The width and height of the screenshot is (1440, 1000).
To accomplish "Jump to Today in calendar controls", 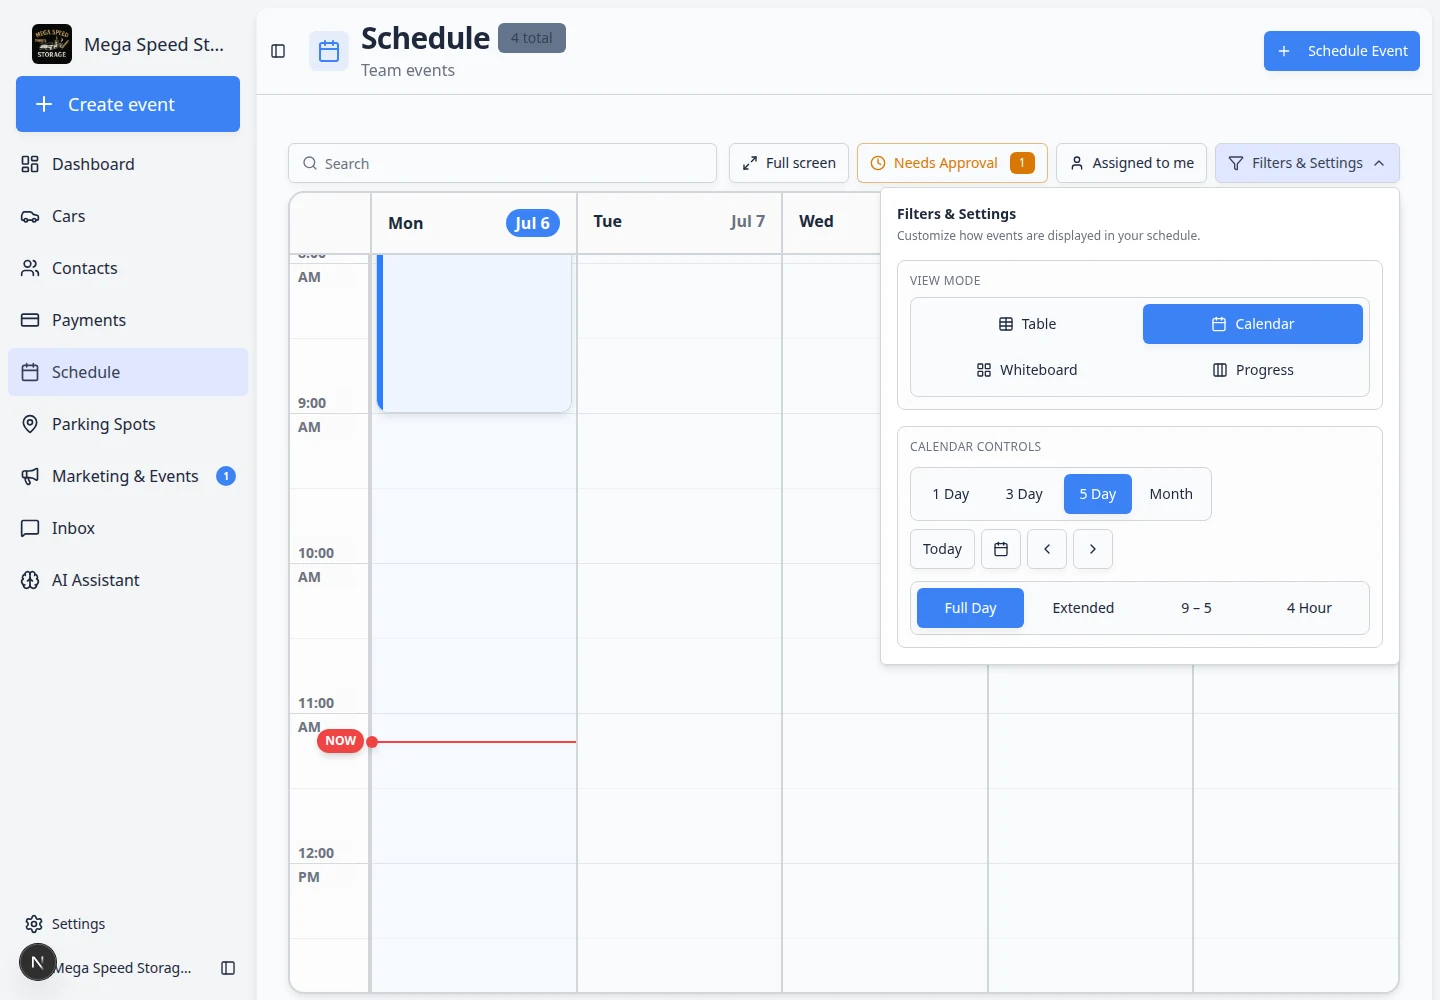I will pyautogui.click(x=942, y=549).
